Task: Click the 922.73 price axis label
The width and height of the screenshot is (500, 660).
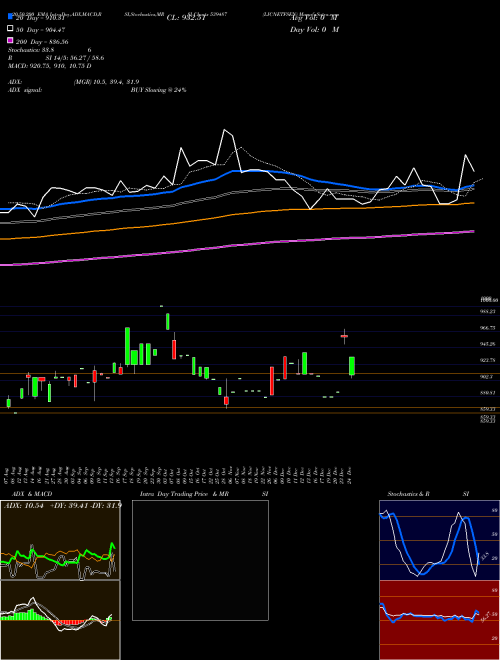Action: 488,360
